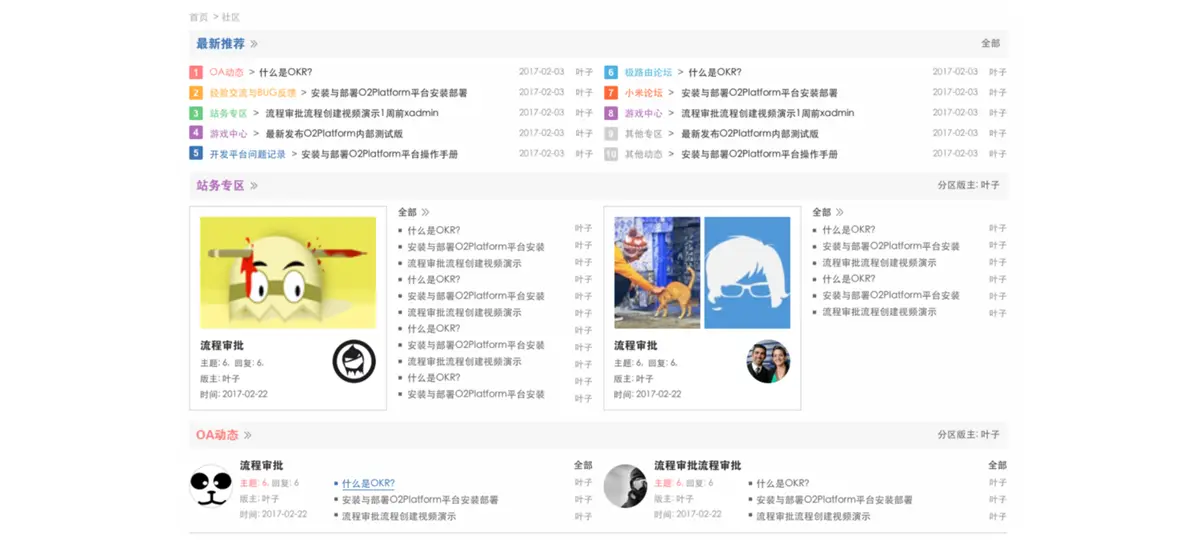This screenshot has height=542, width=1184.
Task: Open the yellow cartoon egg cover image
Action: [288, 273]
